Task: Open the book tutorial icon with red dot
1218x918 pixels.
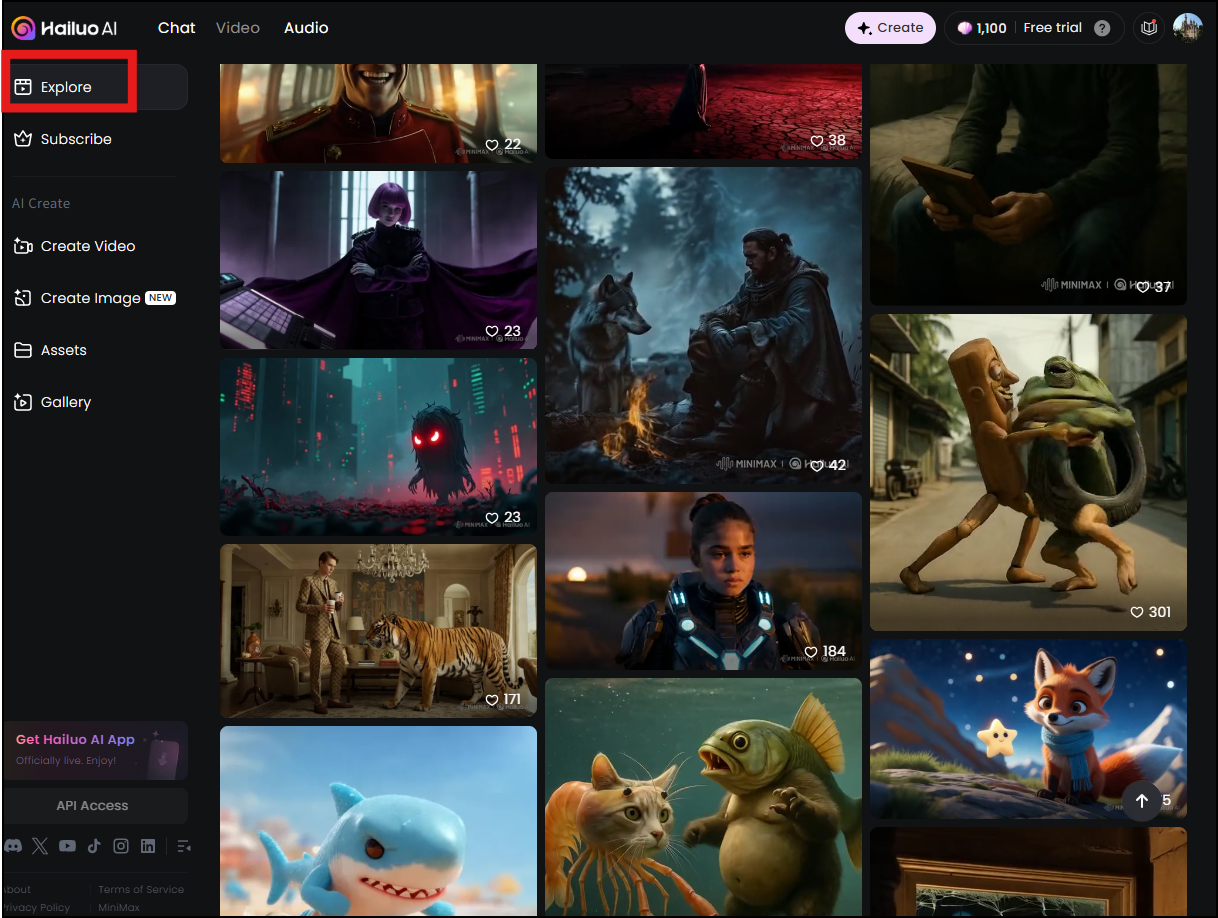Action: (1150, 28)
